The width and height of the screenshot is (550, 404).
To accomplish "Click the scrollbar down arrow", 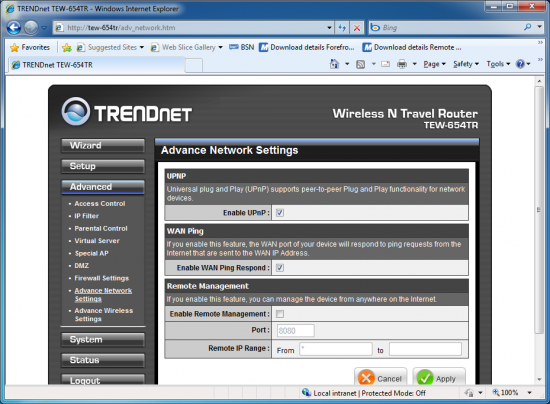I will pyautogui.click(x=539, y=380).
